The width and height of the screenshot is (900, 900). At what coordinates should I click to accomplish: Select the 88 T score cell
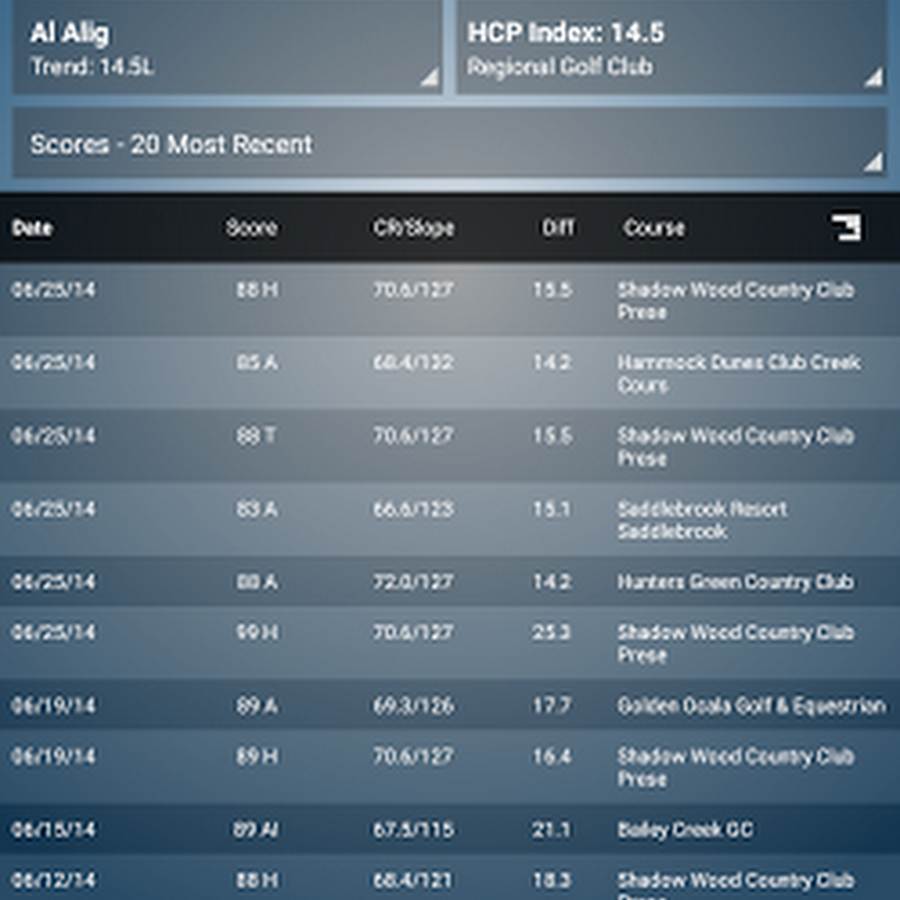point(256,436)
